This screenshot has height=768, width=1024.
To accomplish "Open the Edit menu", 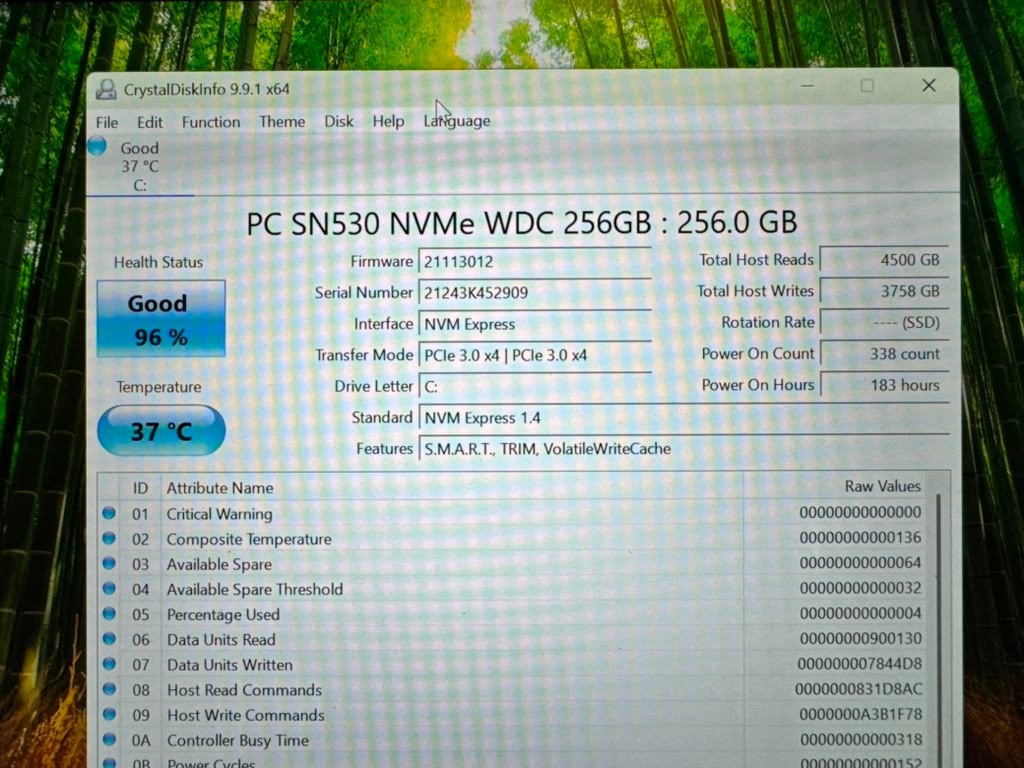I will coord(150,123).
